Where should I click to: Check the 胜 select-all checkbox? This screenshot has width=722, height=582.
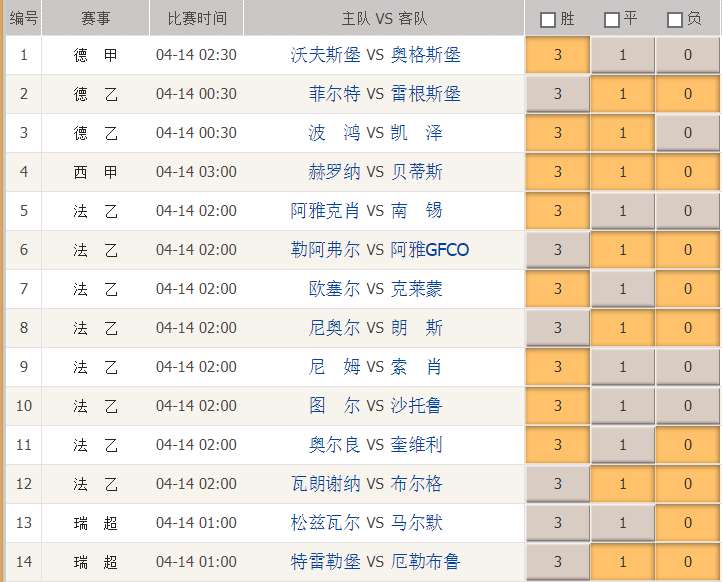(x=547, y=20)
